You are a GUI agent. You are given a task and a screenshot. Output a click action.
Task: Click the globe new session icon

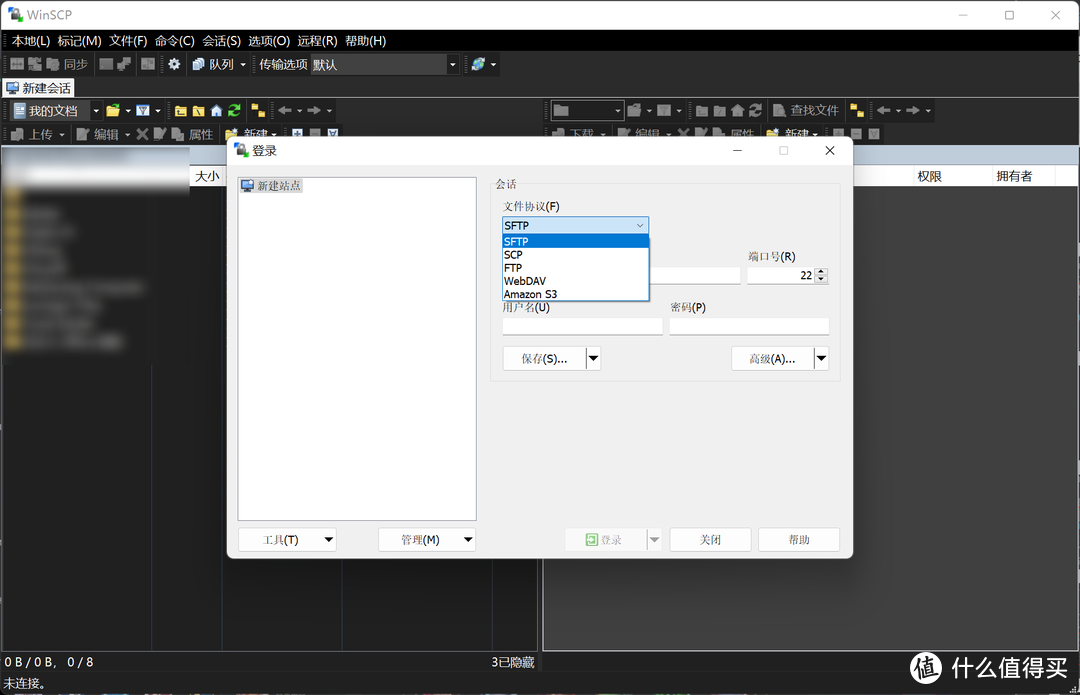click(x=478, y=64)
